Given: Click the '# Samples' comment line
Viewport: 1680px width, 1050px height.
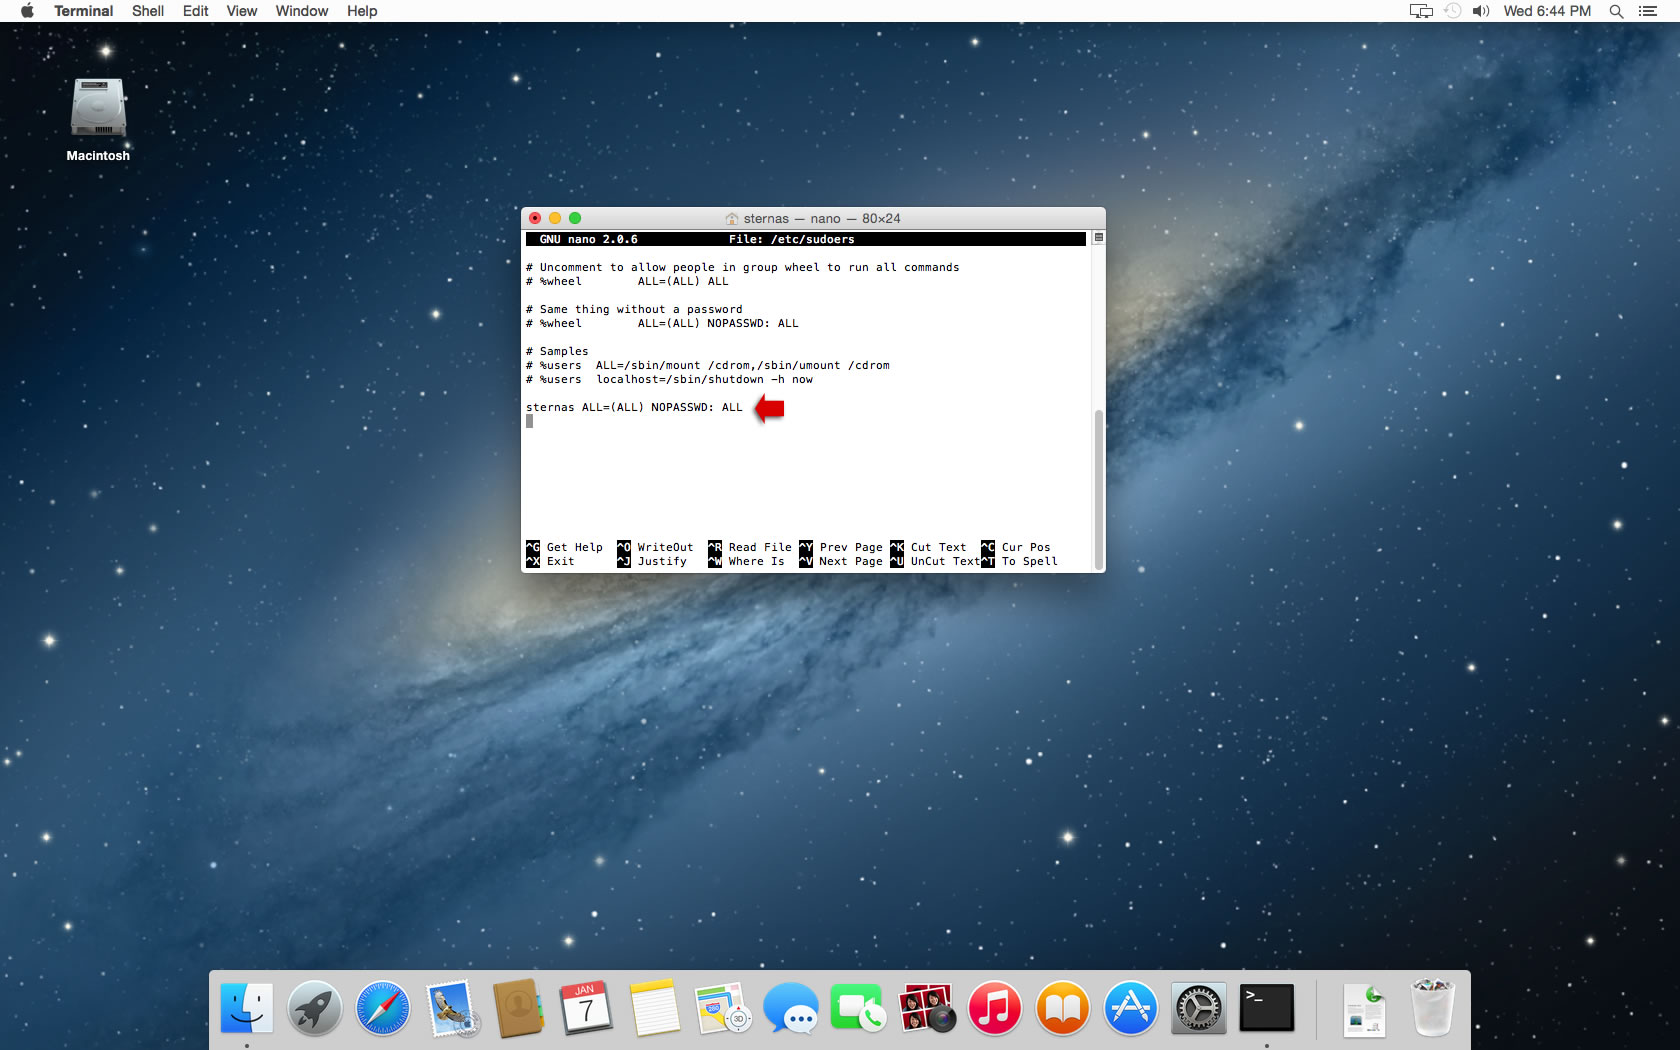Looking at the screenshot, I should tap(557, 351).
